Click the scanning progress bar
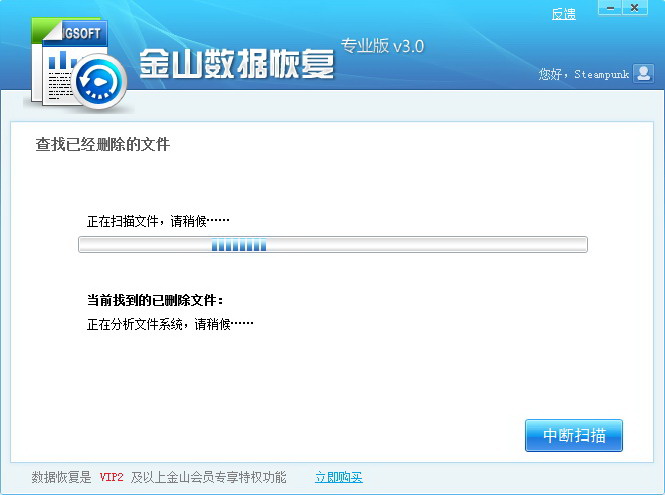The width and height of the screenshot is (665, 495). (333, 244)
